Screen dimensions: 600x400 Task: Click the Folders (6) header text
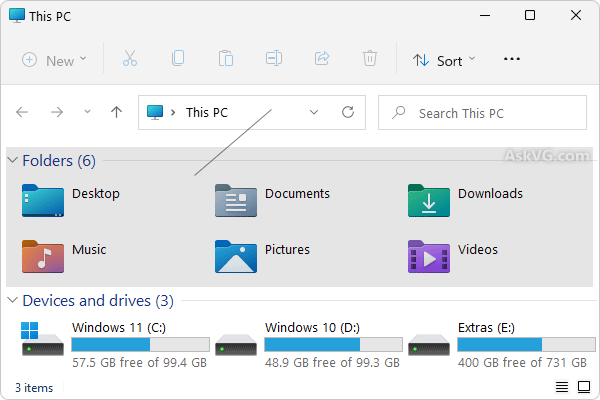coord(59,161)
